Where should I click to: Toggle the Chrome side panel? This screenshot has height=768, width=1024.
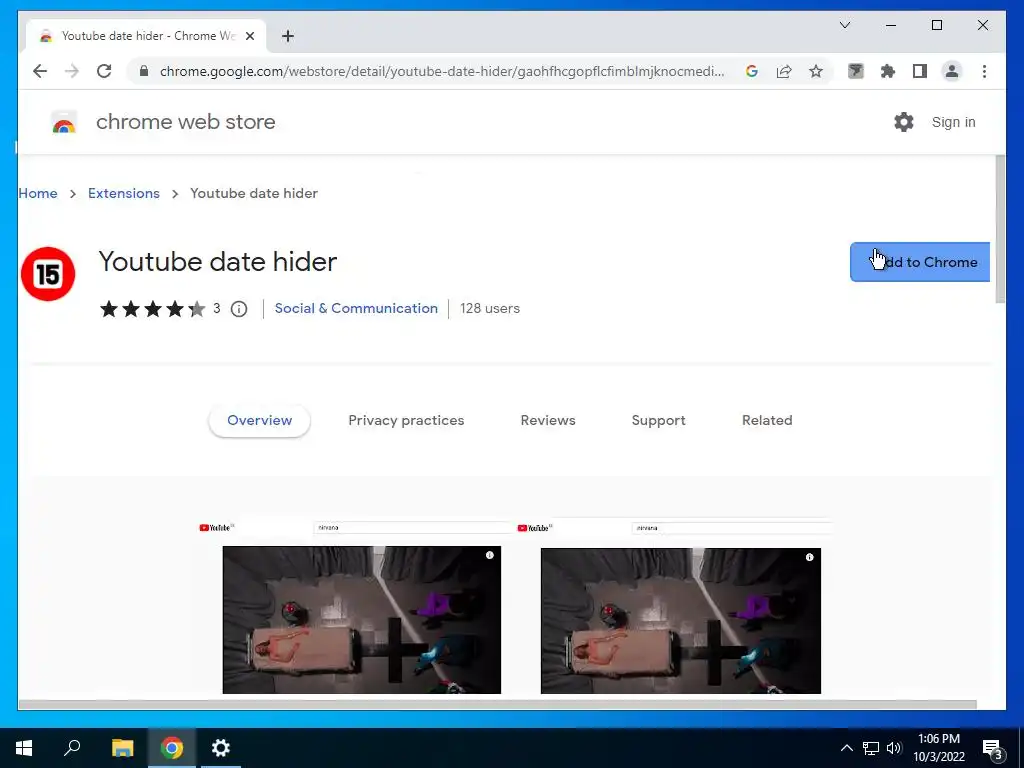[x=920, y=71]
